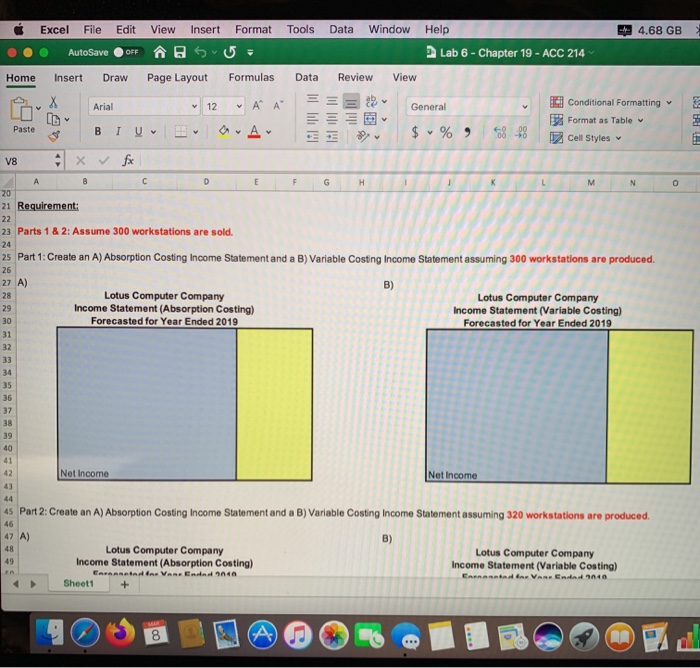
Task: Select column header D
Action: (x=206, y=182)
